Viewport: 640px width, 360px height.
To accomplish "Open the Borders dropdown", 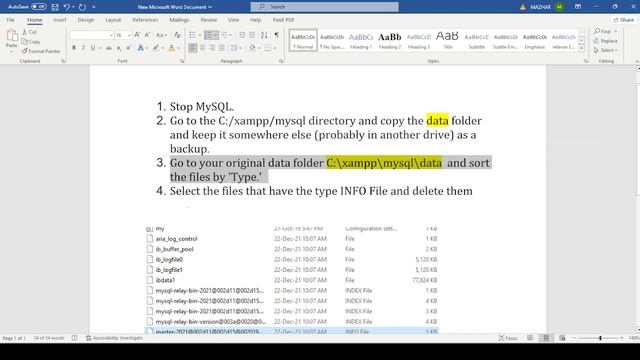I will (x=275, y=48).
